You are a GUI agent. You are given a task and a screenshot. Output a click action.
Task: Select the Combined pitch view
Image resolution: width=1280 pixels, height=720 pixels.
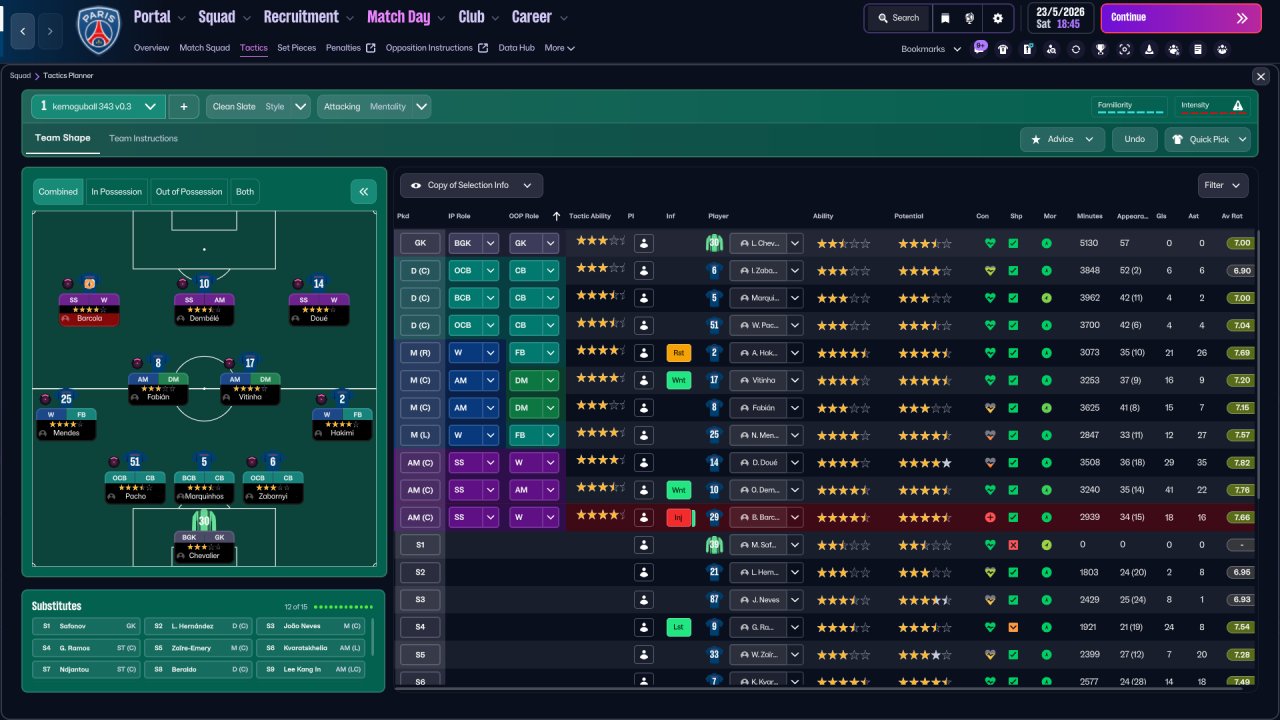click(x=58, y=192)
